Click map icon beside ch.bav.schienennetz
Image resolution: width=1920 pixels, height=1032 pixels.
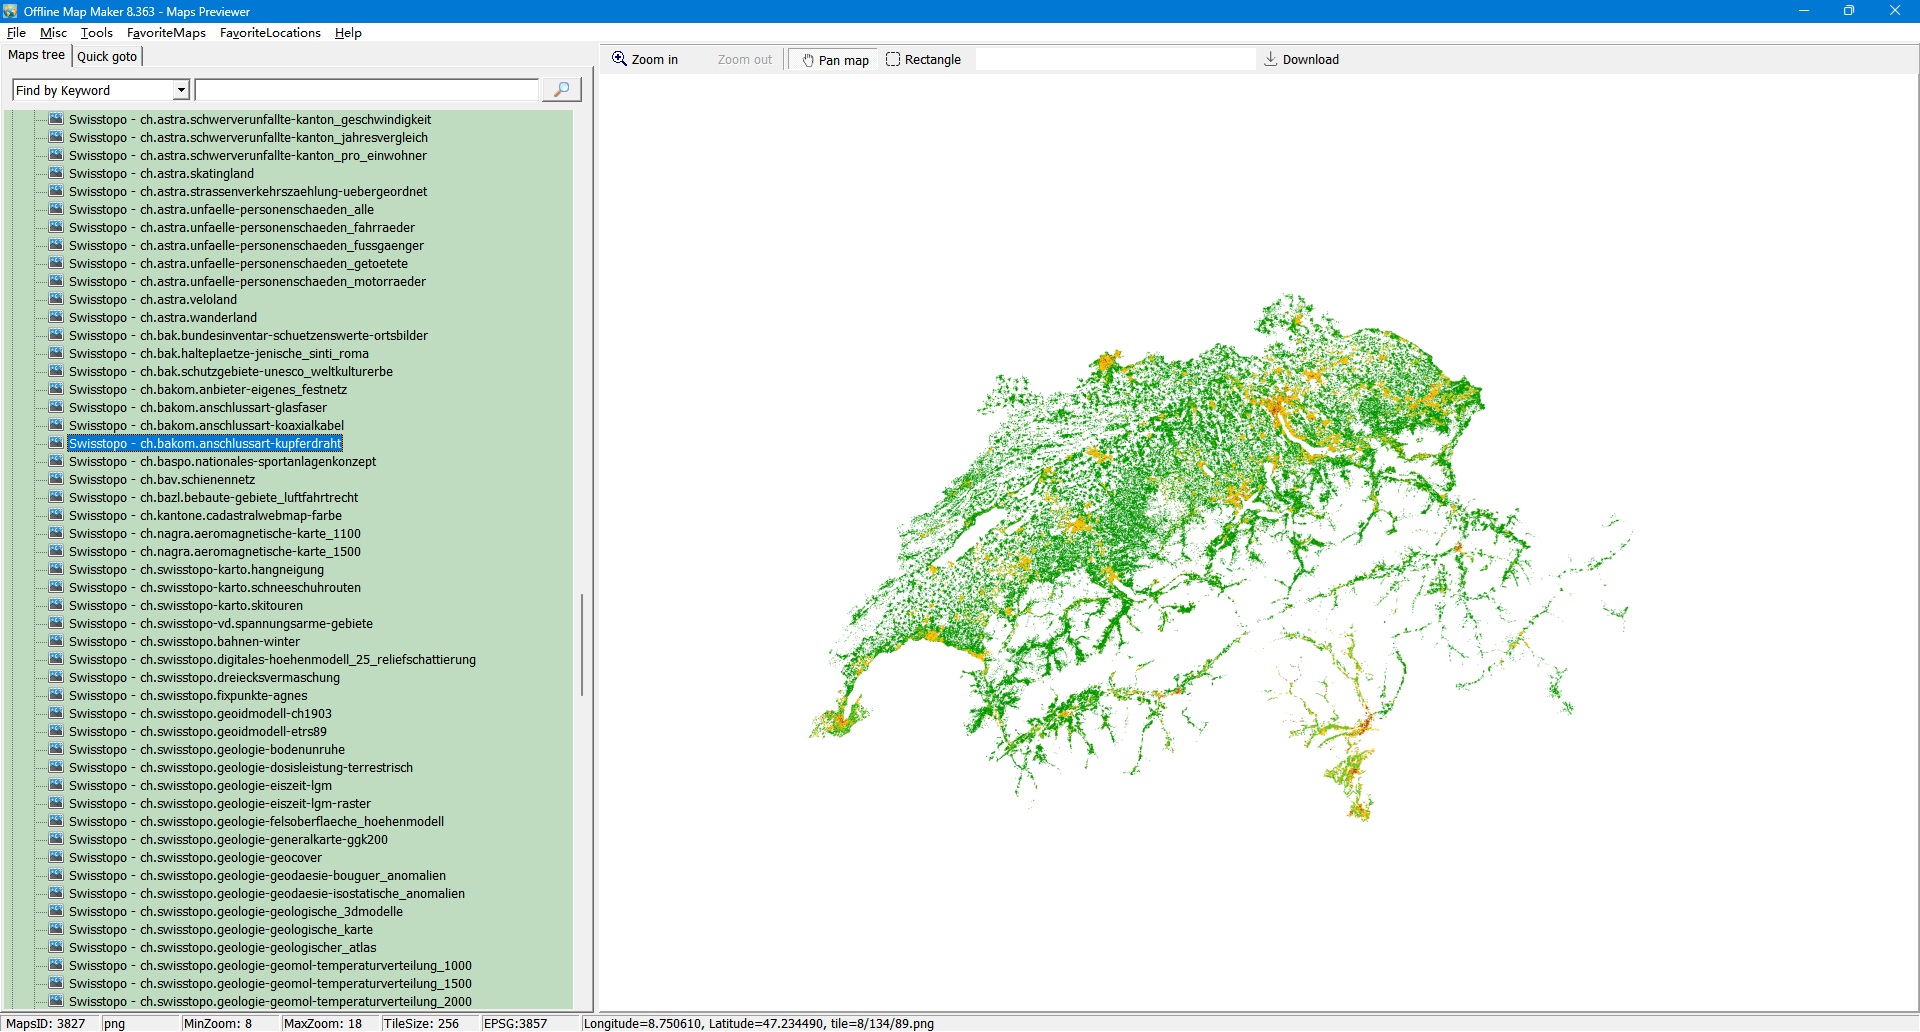click(56, 480)
